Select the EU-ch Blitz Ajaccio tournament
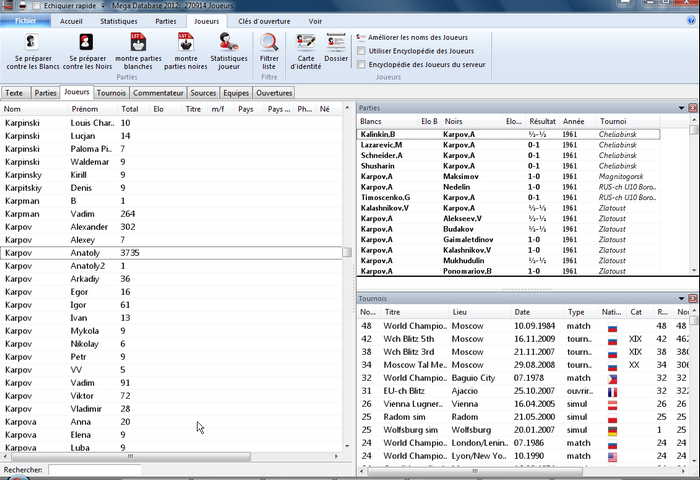Viewport: 700px width, 480px height. [x=523, y=391]
